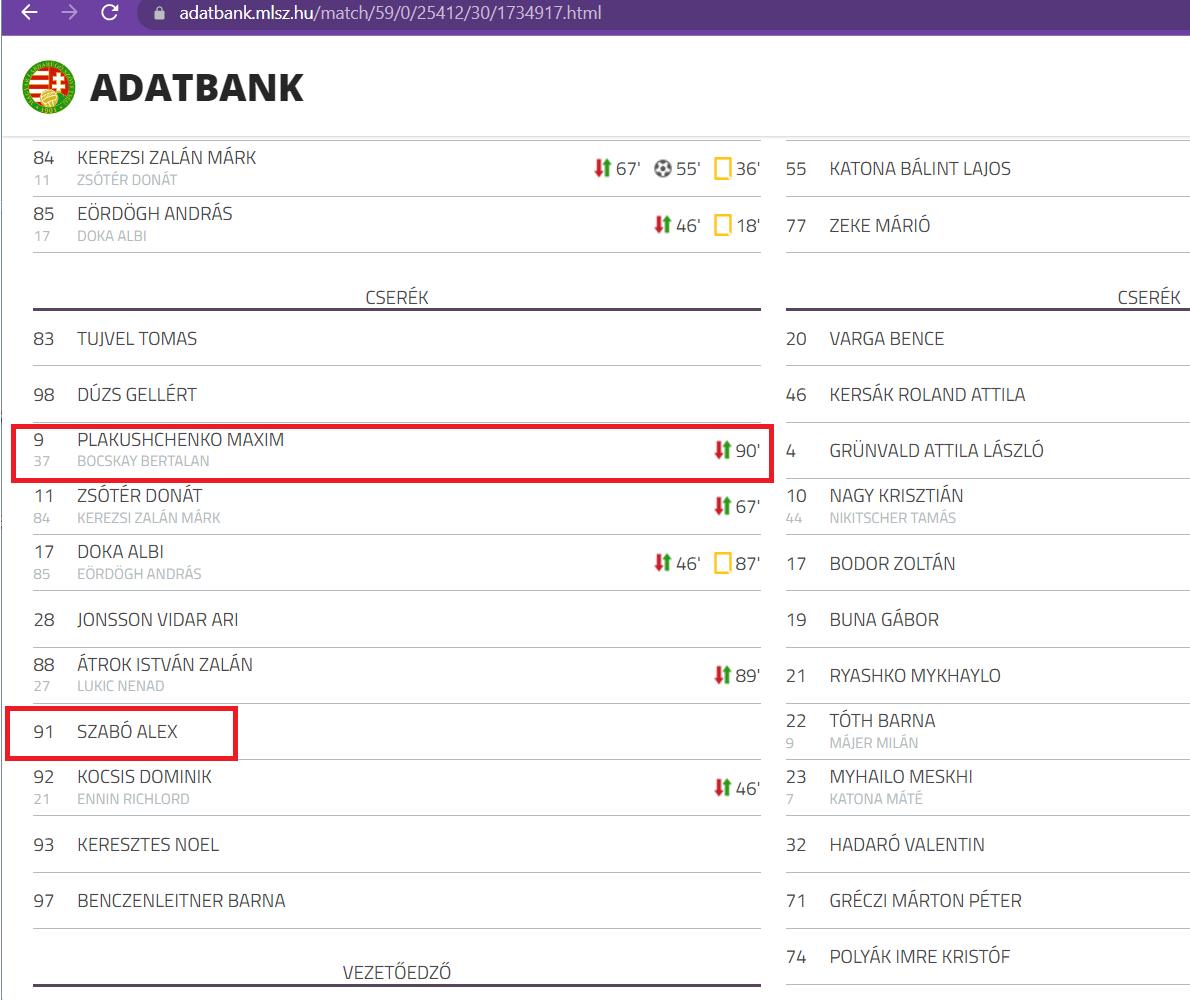Click the address bar URL
Image resolution: width=1190 pixels, height=1000 pixels.
(x=390, y=13)
